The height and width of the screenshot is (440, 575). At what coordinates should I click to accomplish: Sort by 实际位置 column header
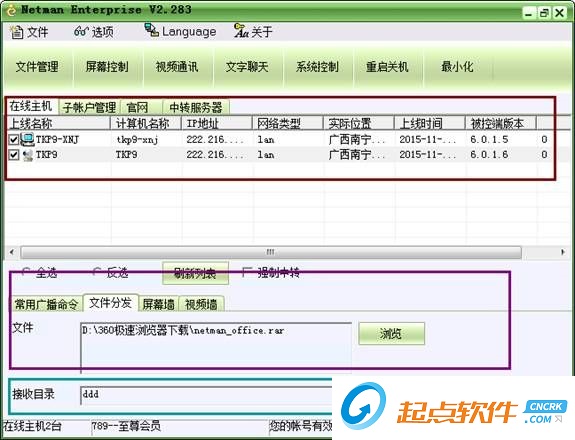(359, 124)
